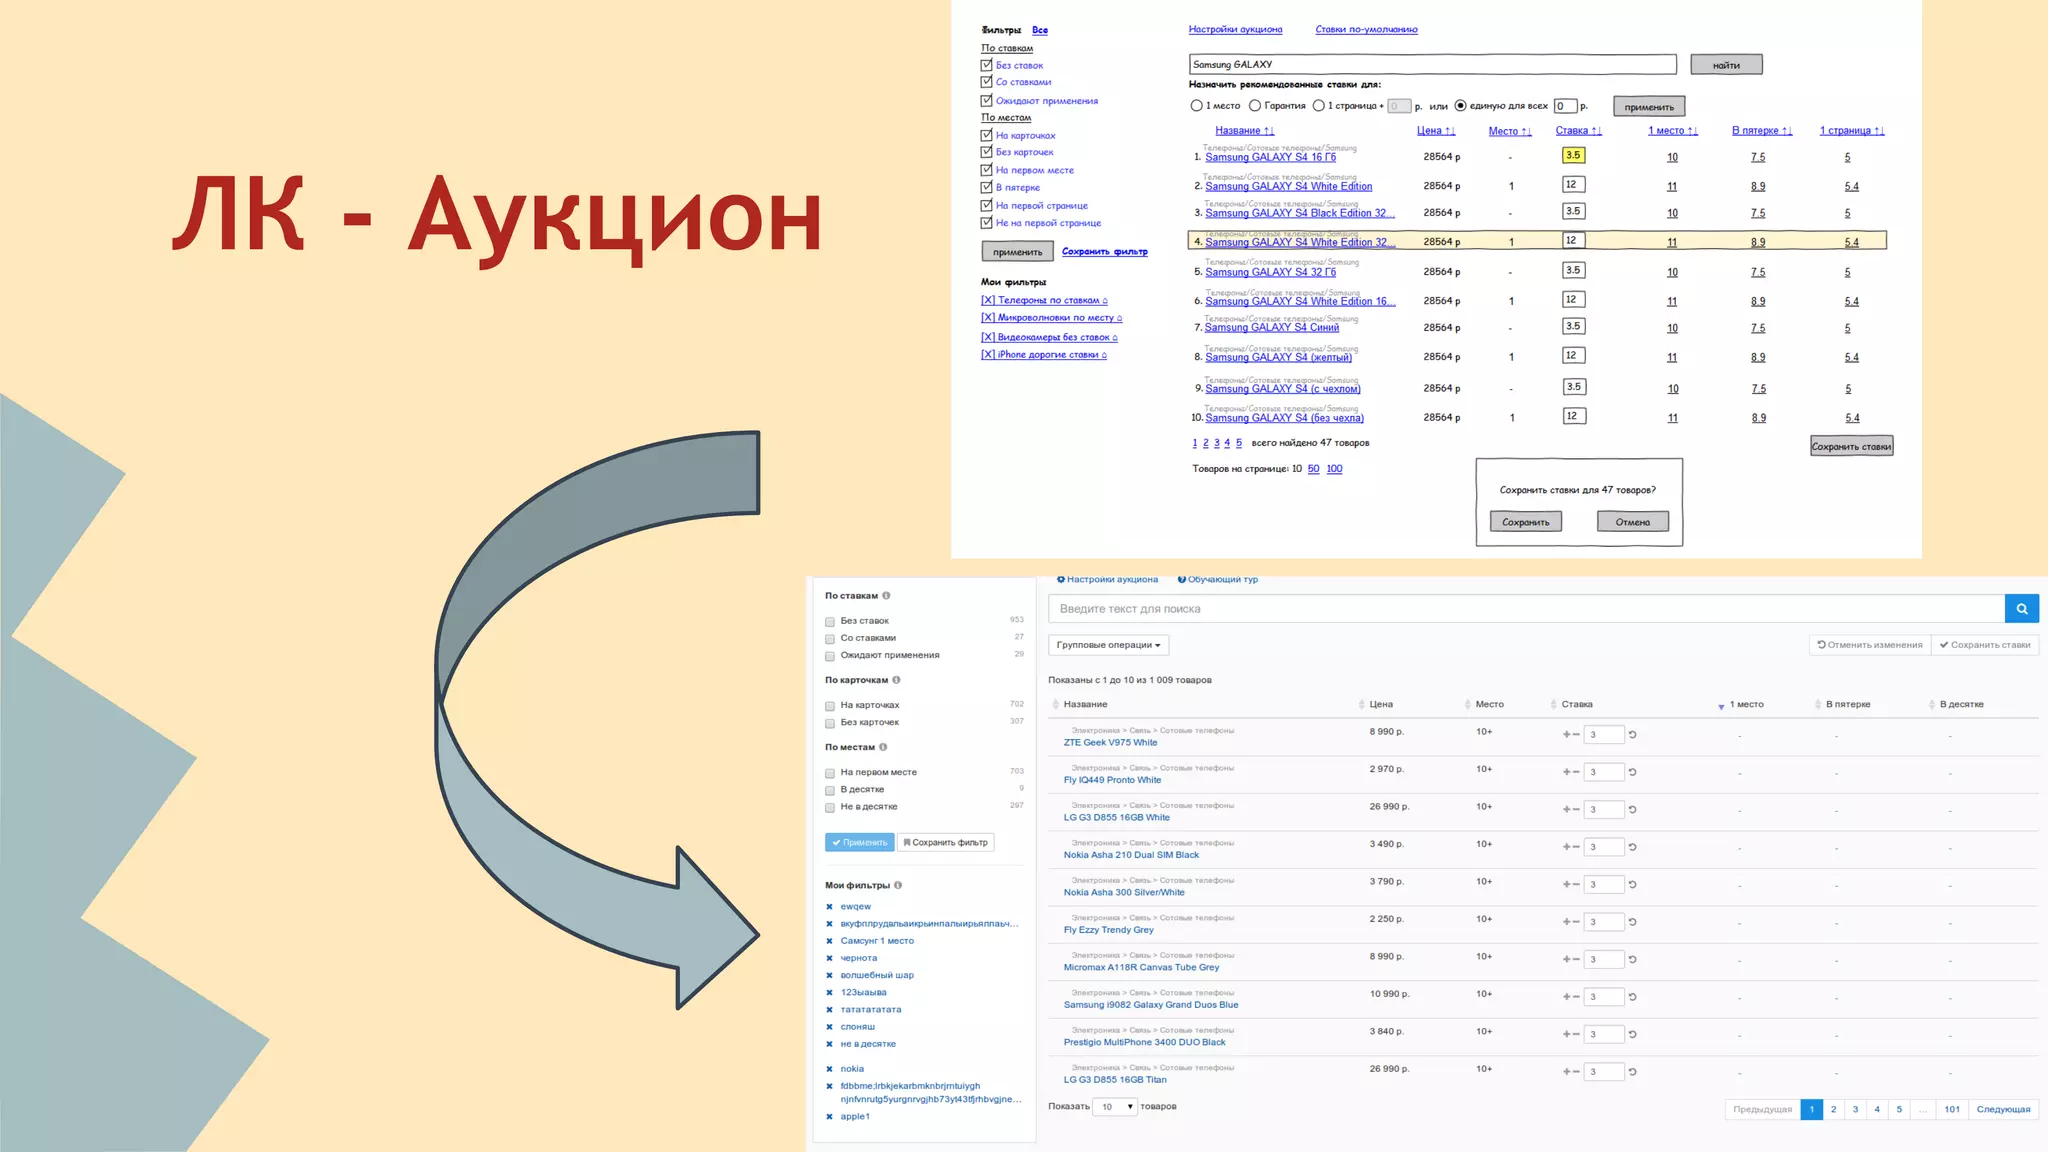Remove saved filter 'Самсунг 1 место'
Screen dimensions: 2048x1152
coord(829,941)
